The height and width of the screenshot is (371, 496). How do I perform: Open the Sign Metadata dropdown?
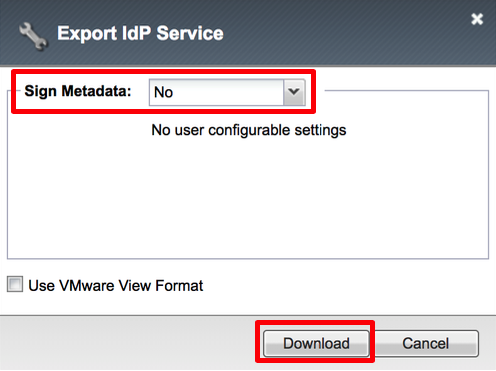pos(227,92)
